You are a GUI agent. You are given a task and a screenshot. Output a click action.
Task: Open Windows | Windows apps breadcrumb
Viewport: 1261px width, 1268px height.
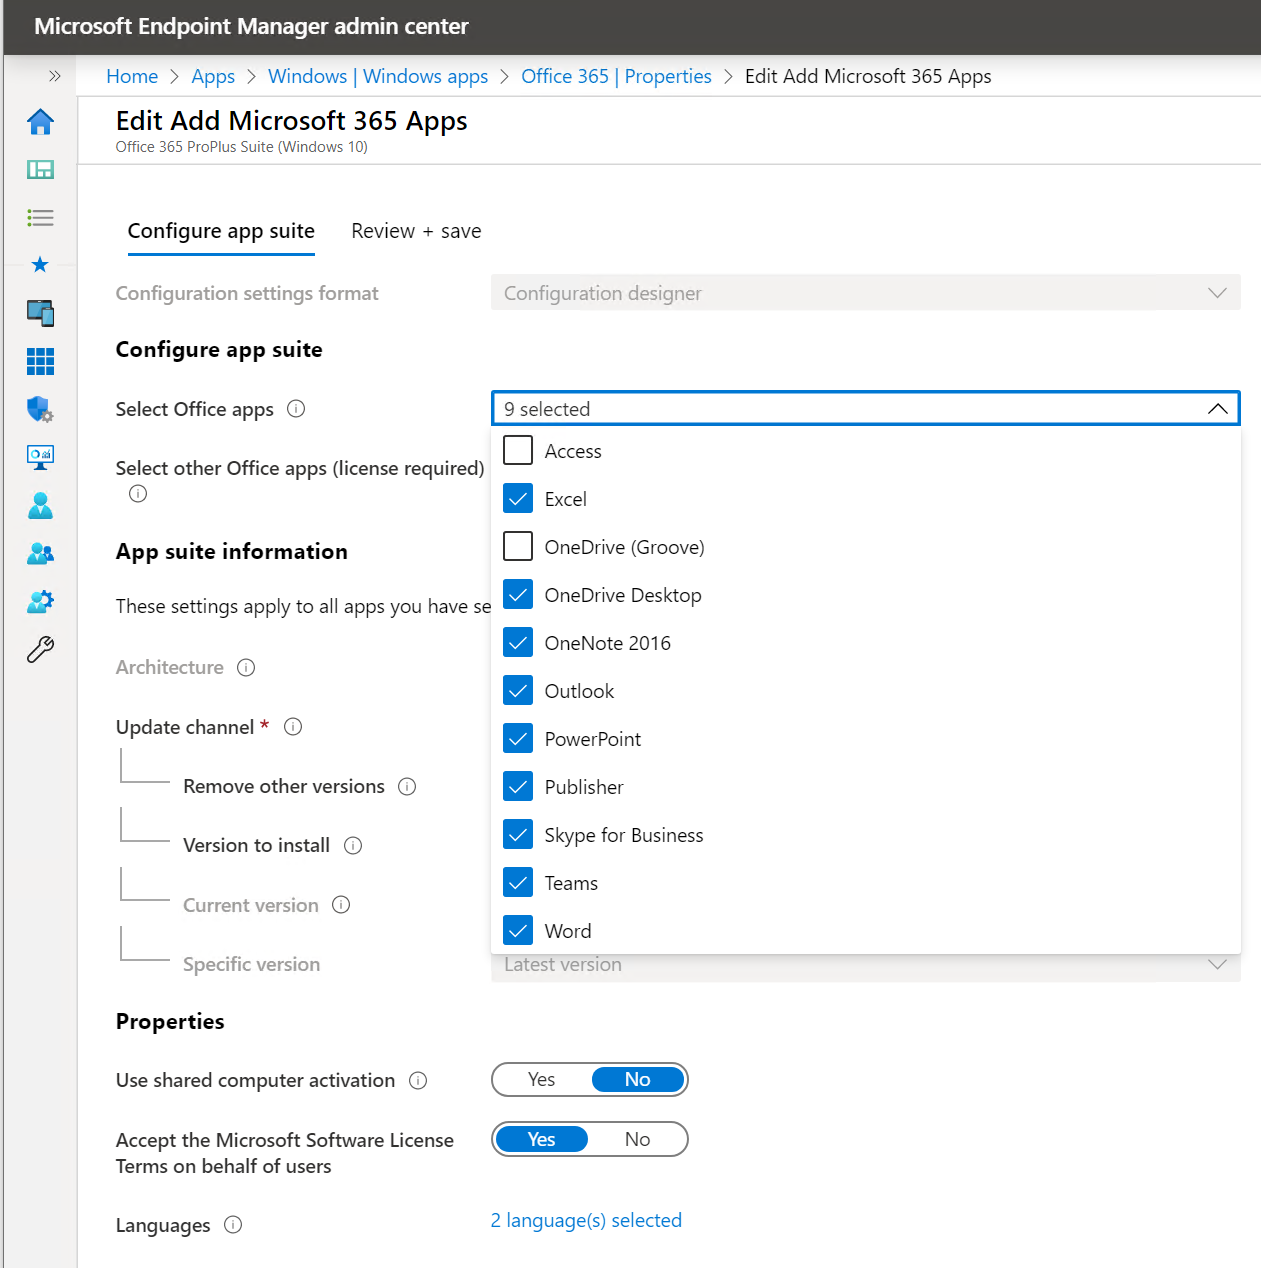tap(378, 76)
